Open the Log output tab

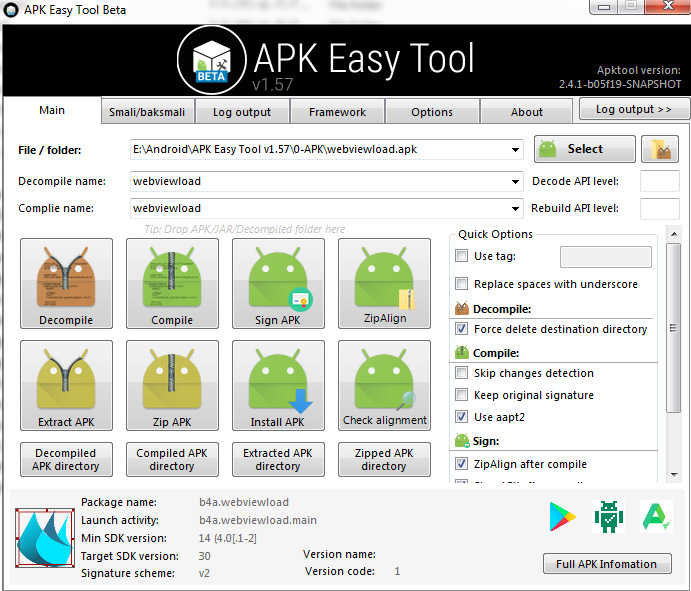click(242, 112)
